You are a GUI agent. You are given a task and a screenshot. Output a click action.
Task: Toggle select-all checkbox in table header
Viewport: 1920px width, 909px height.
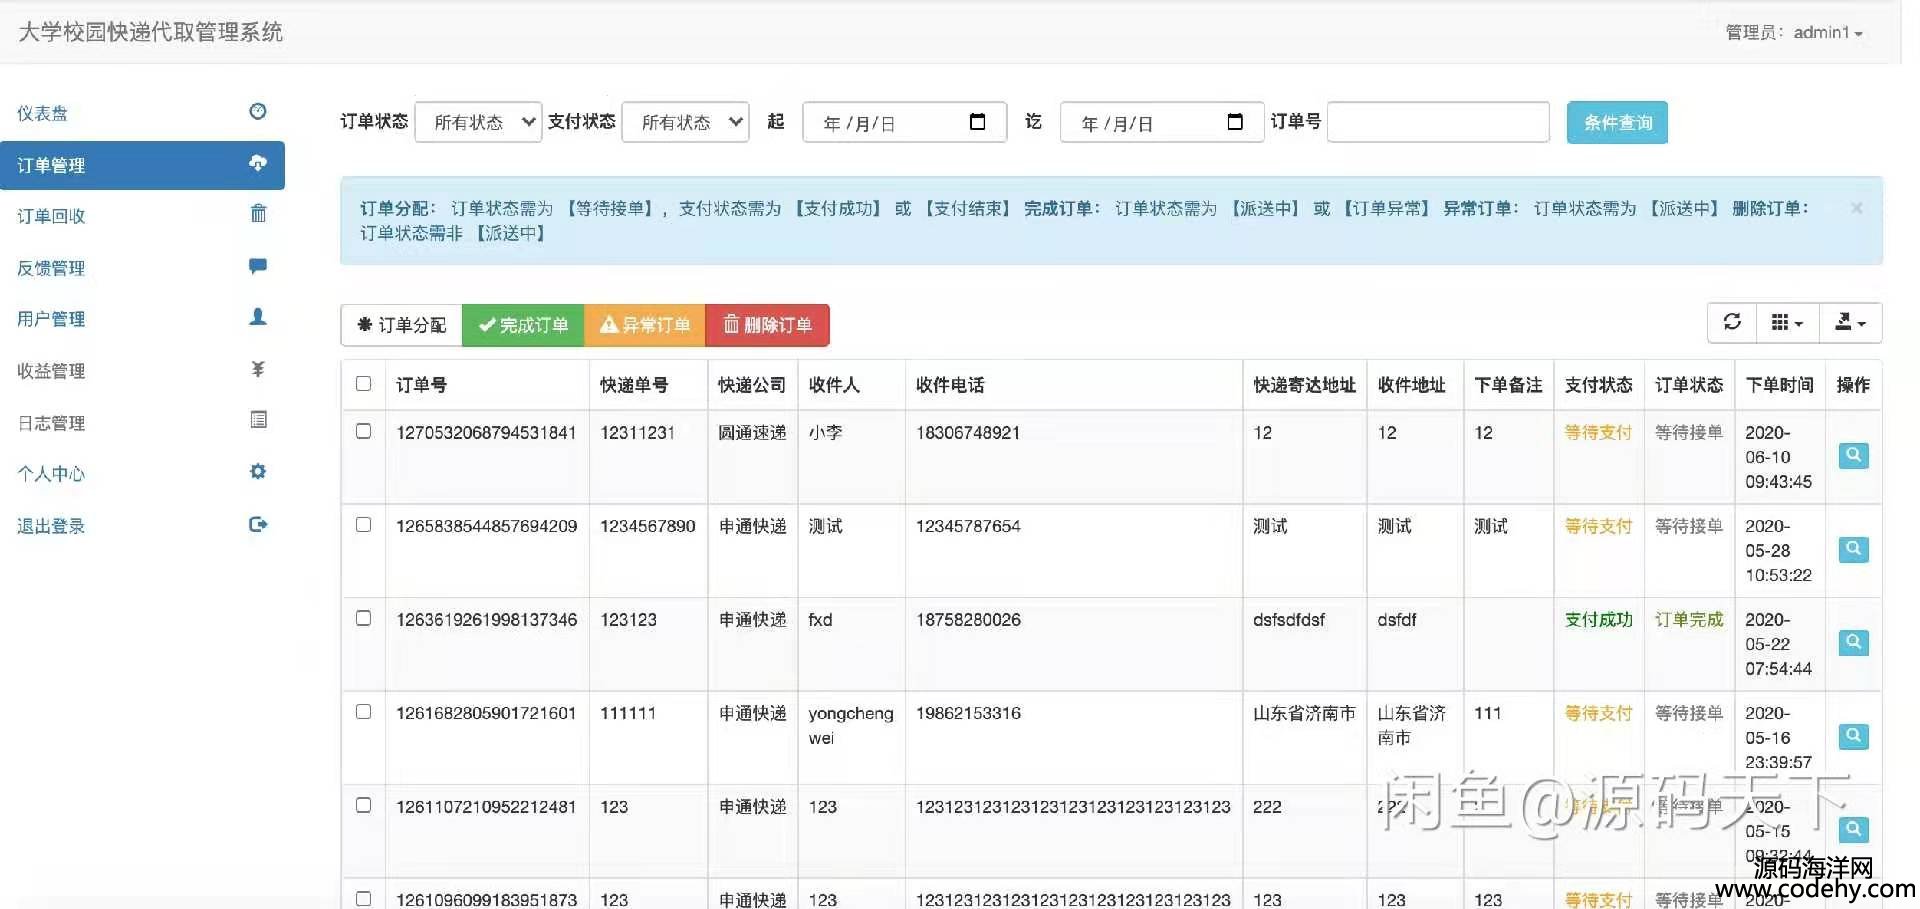[364, 384]
